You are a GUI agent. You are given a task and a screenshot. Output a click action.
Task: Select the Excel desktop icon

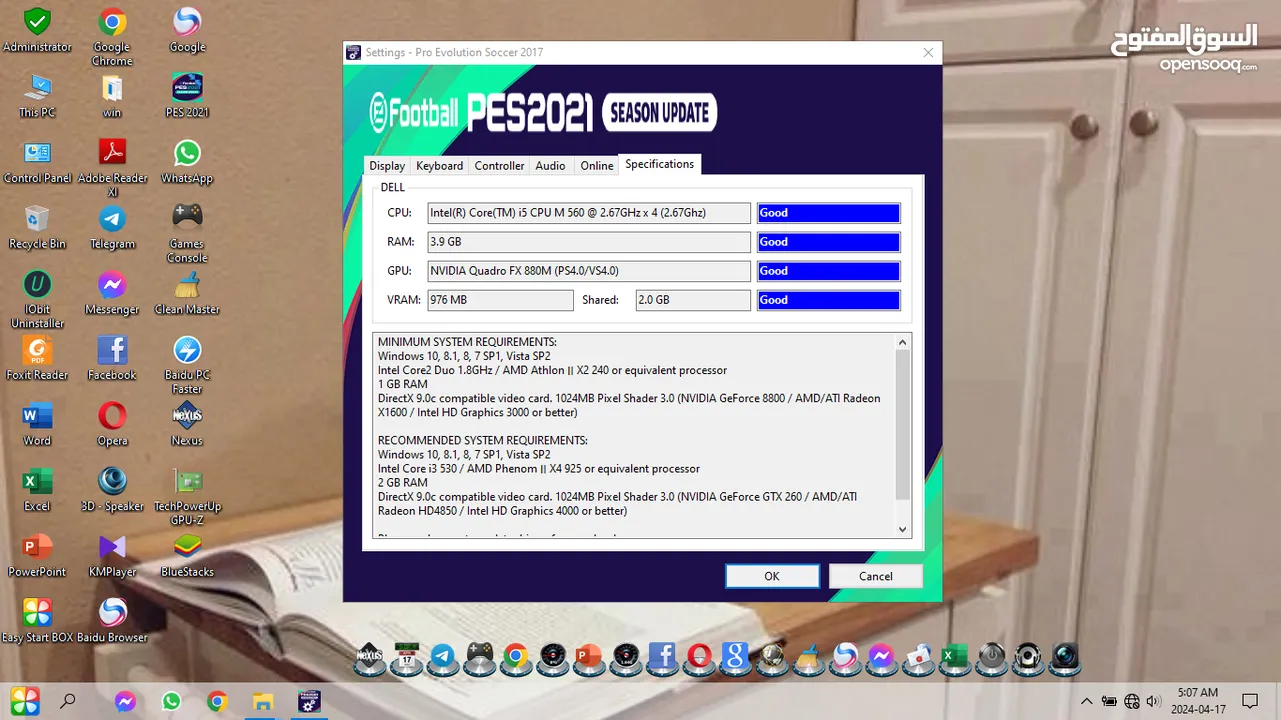pyautogui.click(x=37, y=490)
